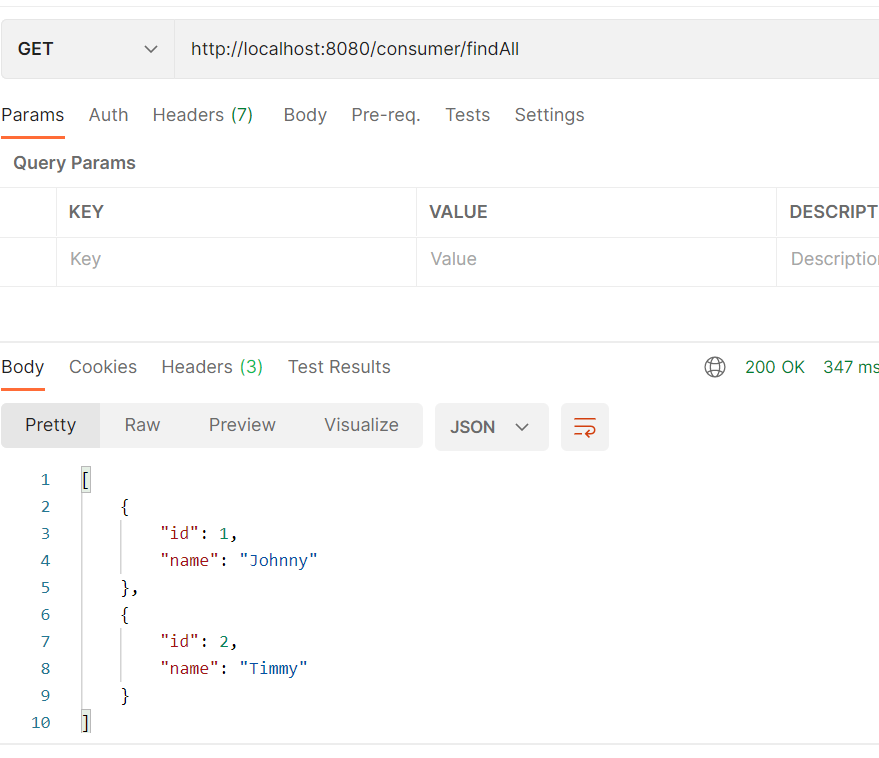
Task: Select the Pretty view button
Action: pos(50,425)
